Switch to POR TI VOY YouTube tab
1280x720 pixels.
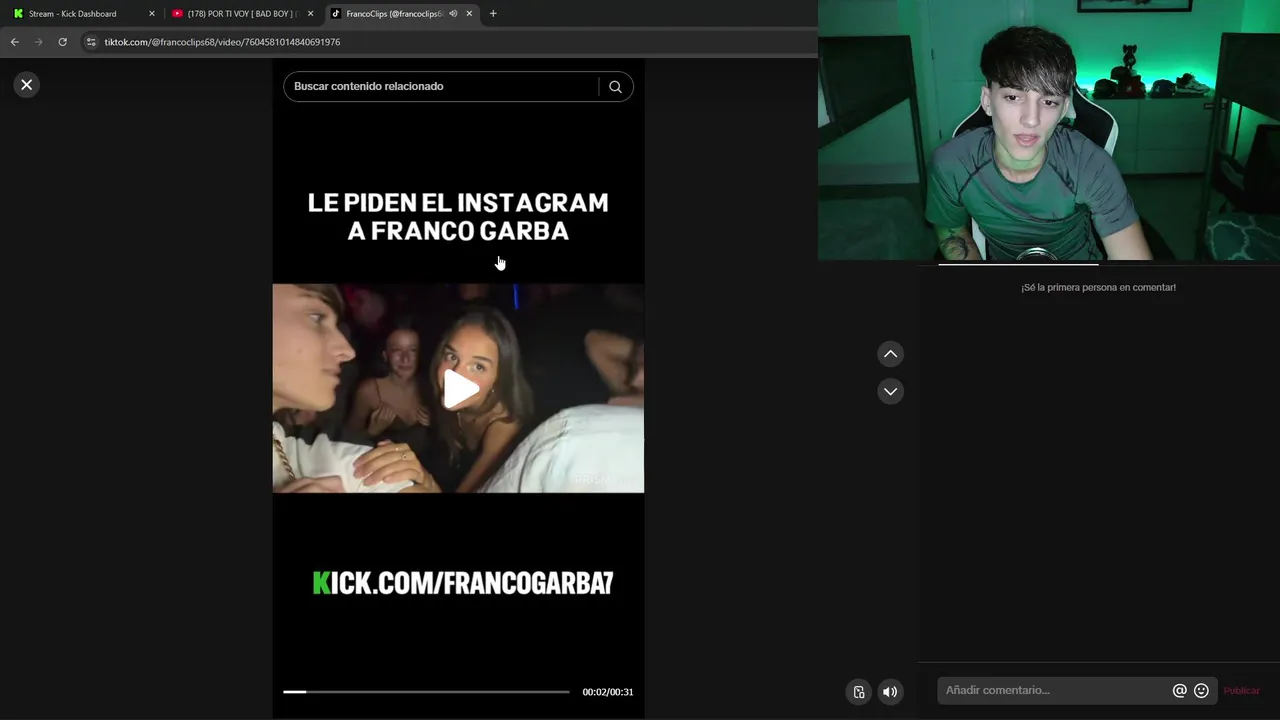[x=242, y=14]
